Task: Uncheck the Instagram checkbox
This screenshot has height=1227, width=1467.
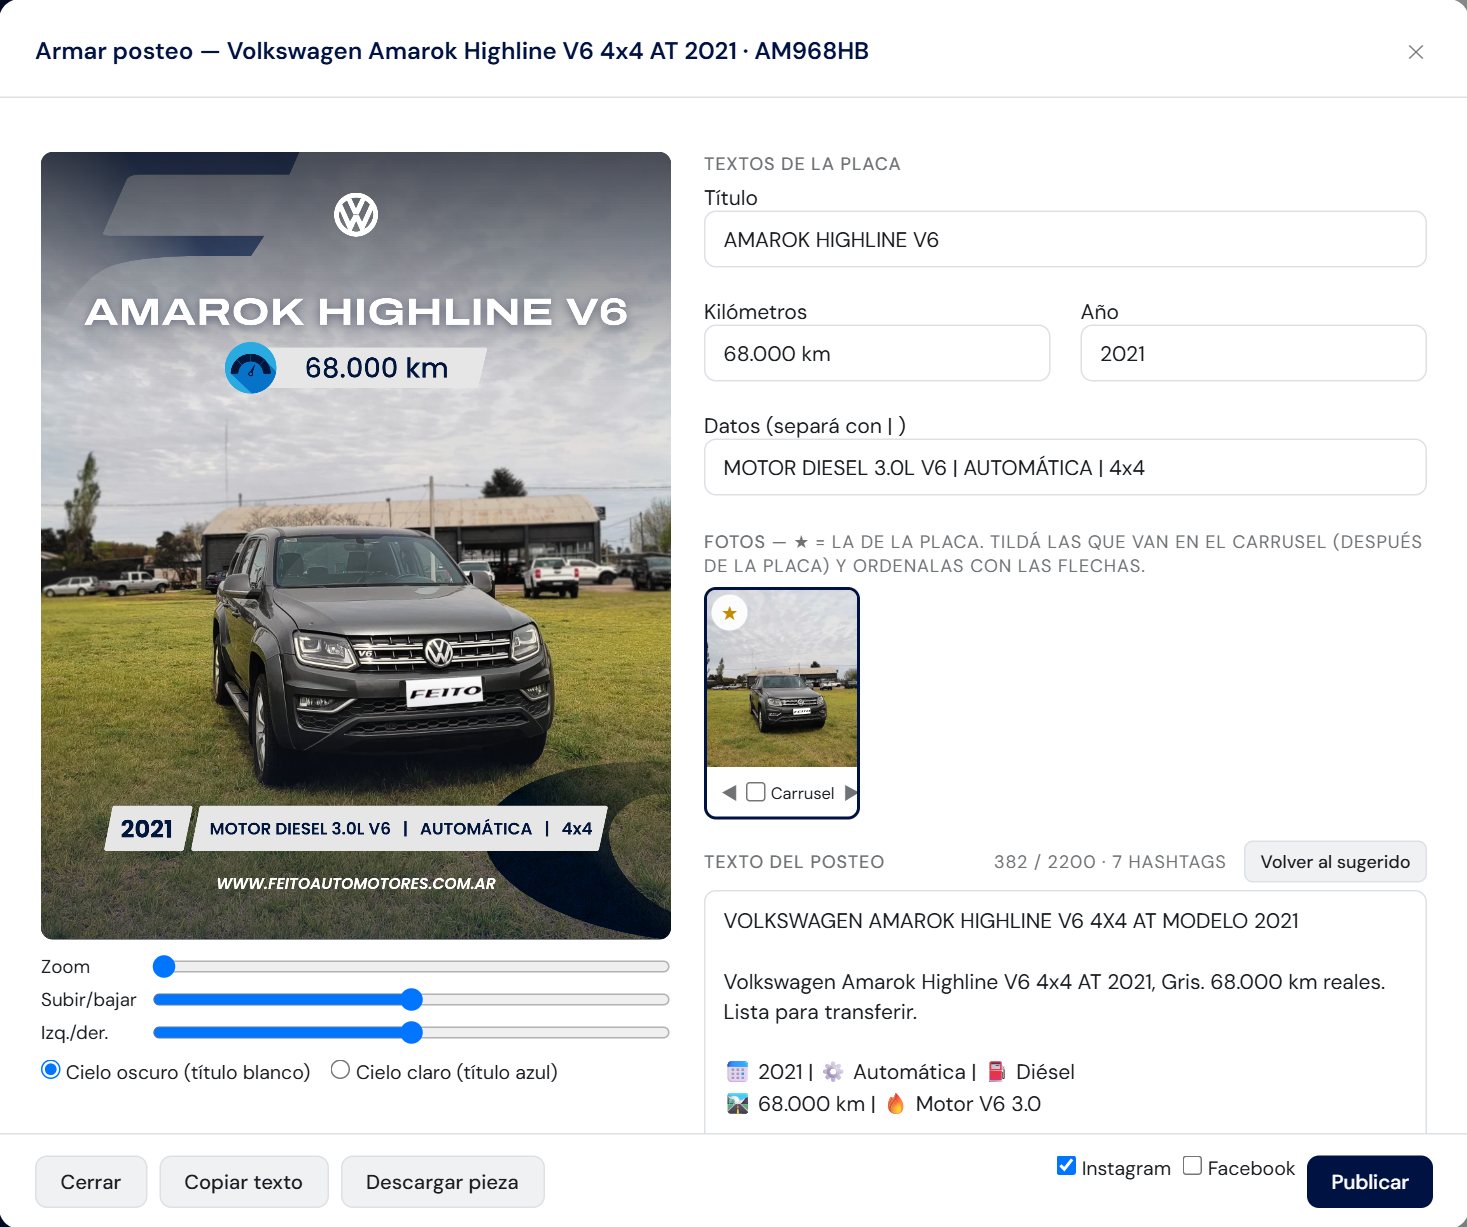Action: tap(1066, 1166)
